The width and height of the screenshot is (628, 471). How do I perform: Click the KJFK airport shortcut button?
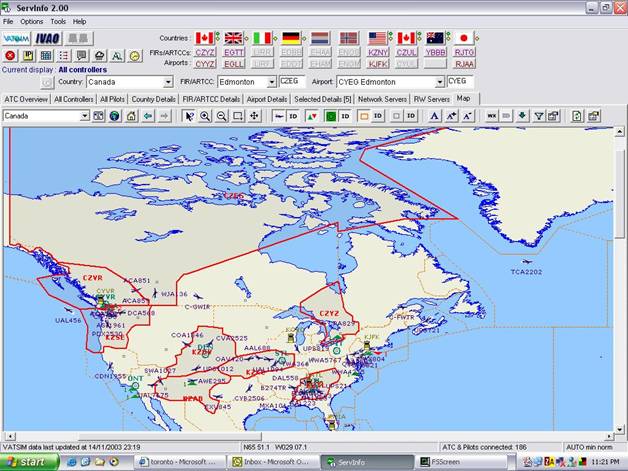[x=378, y=63]
